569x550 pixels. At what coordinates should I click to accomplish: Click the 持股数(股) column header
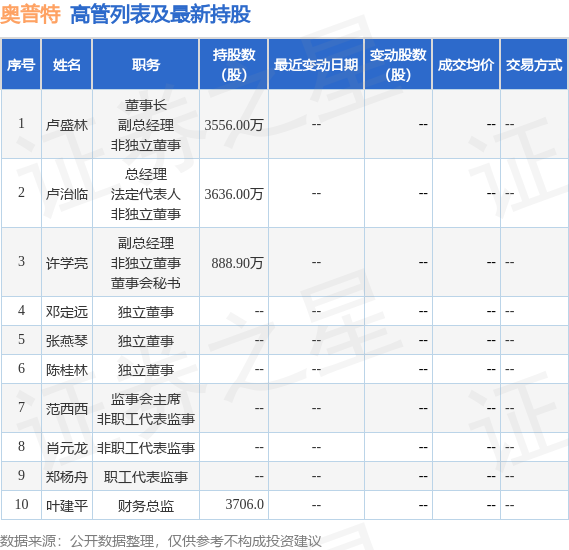tap(234, 65)
